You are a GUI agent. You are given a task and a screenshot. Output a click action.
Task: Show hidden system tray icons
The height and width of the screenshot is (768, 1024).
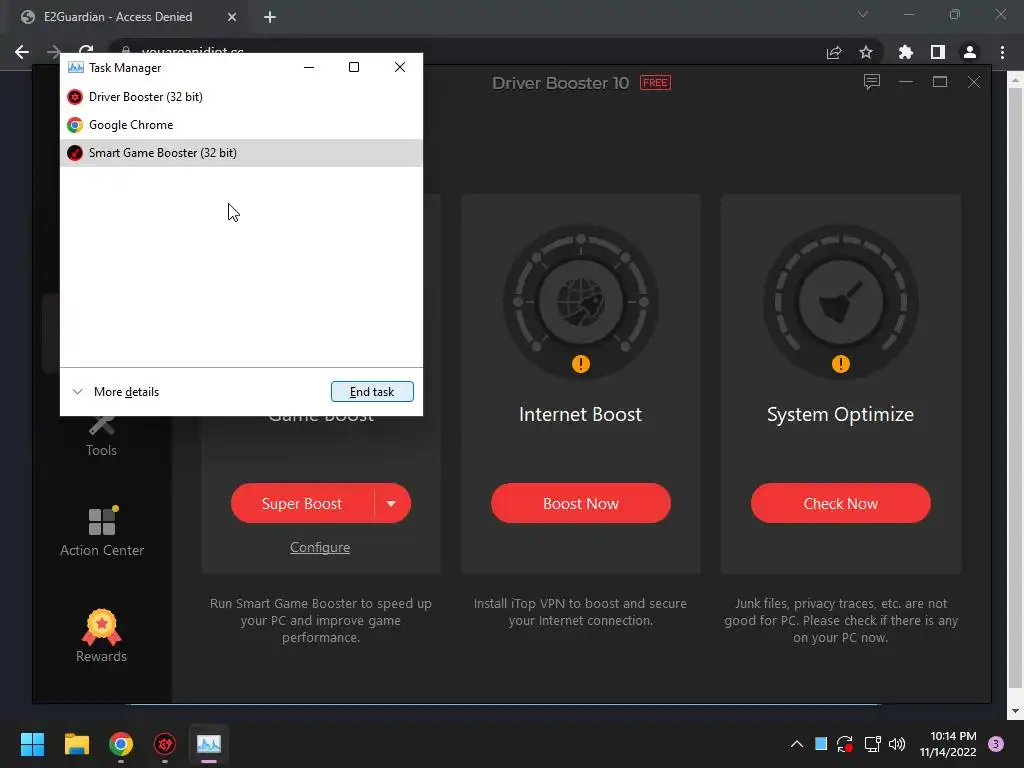point(797,744)
